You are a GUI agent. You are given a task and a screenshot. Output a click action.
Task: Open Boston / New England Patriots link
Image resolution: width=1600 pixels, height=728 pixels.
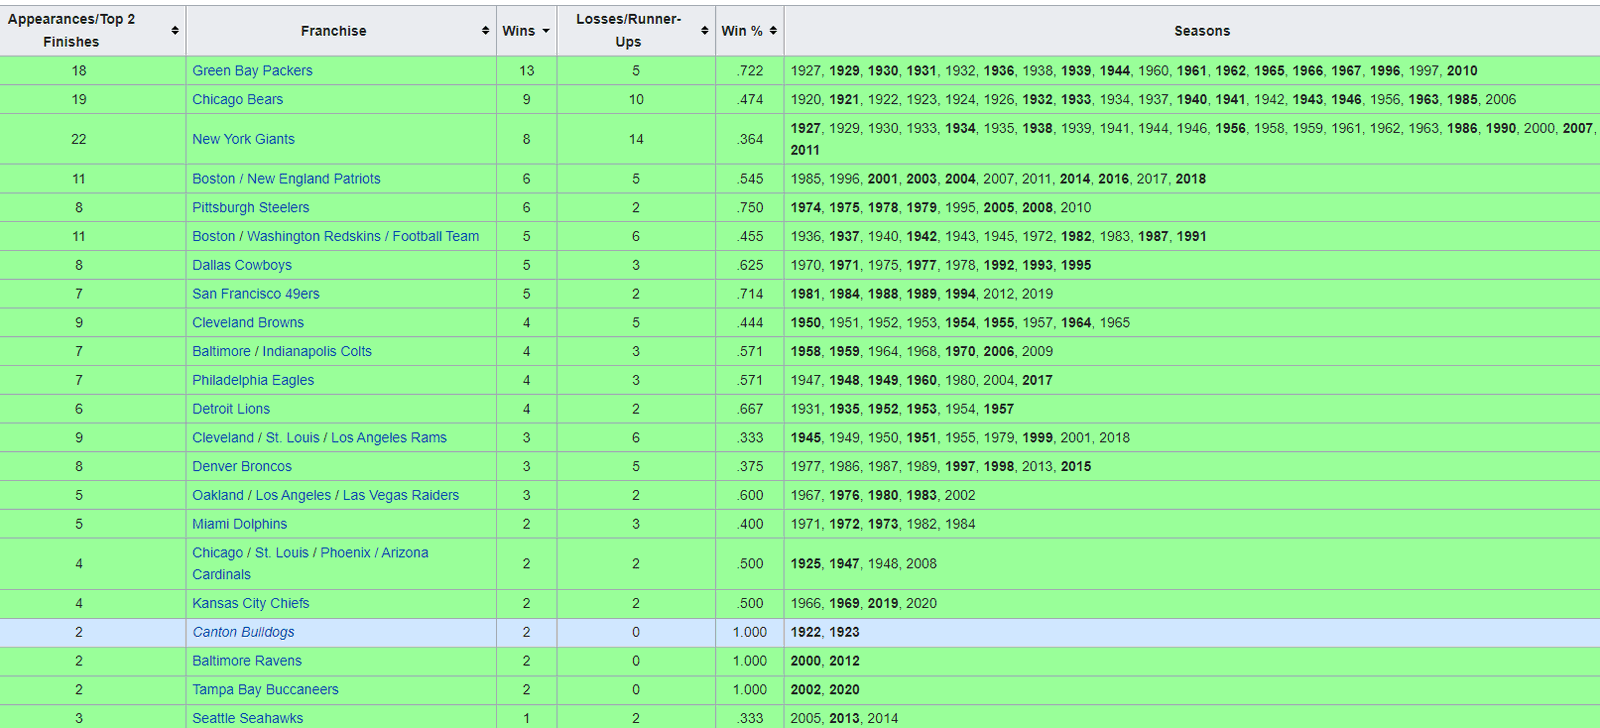click(286, 179)
